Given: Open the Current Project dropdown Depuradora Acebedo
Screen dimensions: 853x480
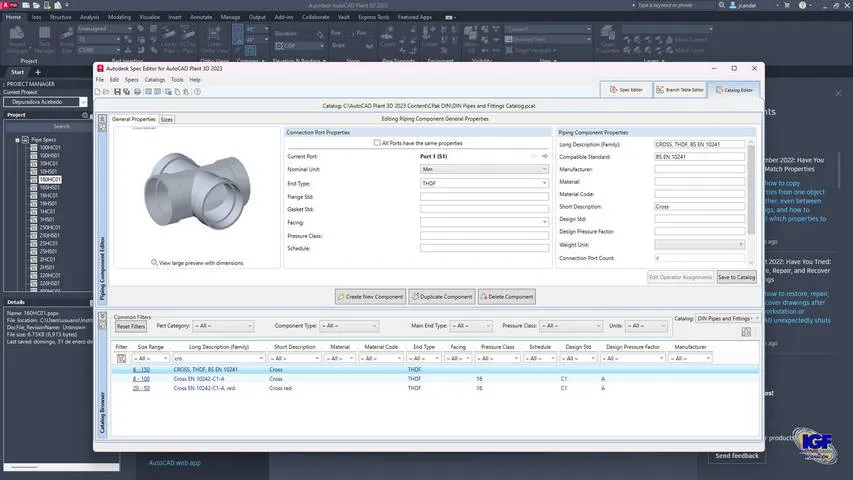Looking at the screenshot, I should tap(45, 102).
